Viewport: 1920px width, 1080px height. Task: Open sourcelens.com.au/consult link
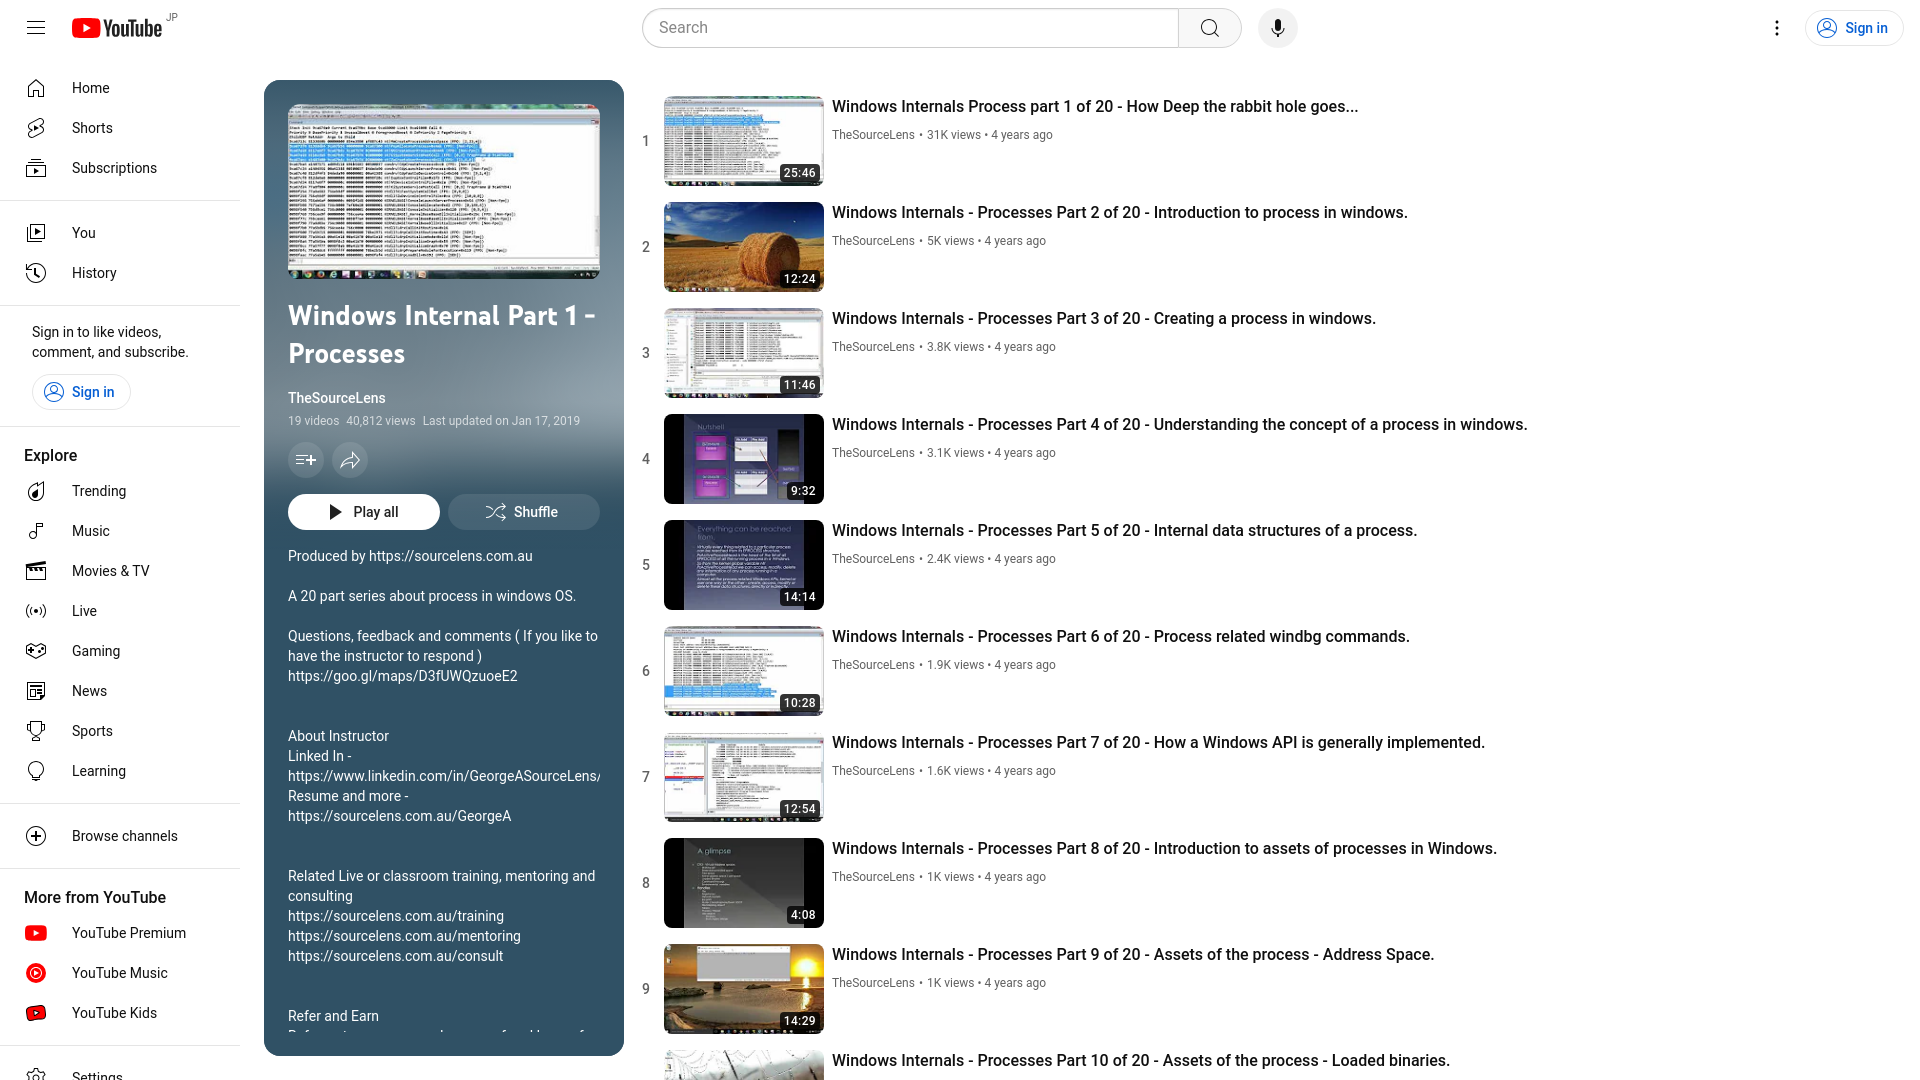point(396,956)
